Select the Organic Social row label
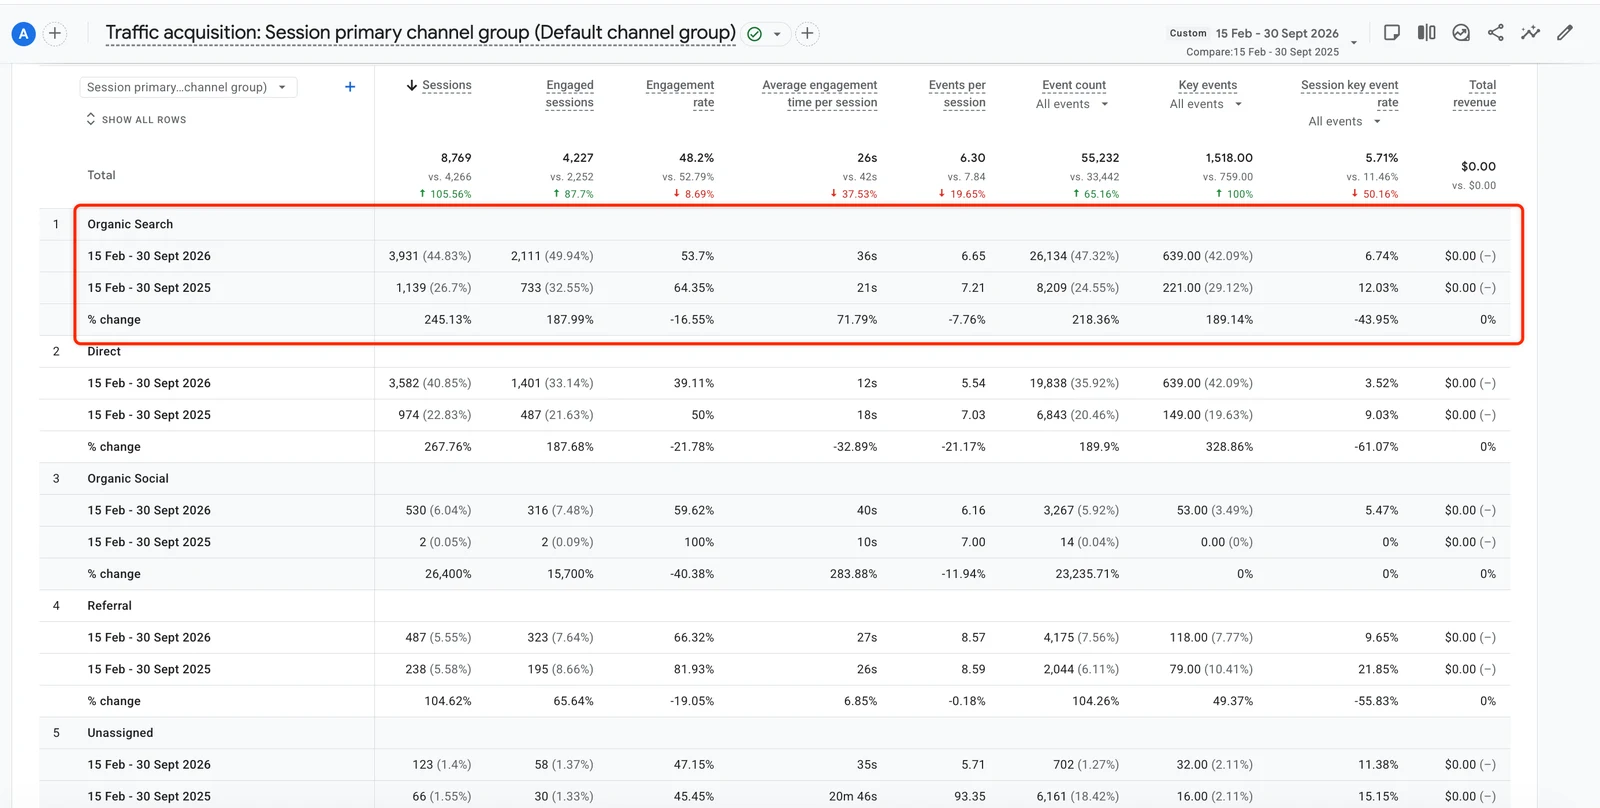 pyautogui.click(x=128, y=478)
